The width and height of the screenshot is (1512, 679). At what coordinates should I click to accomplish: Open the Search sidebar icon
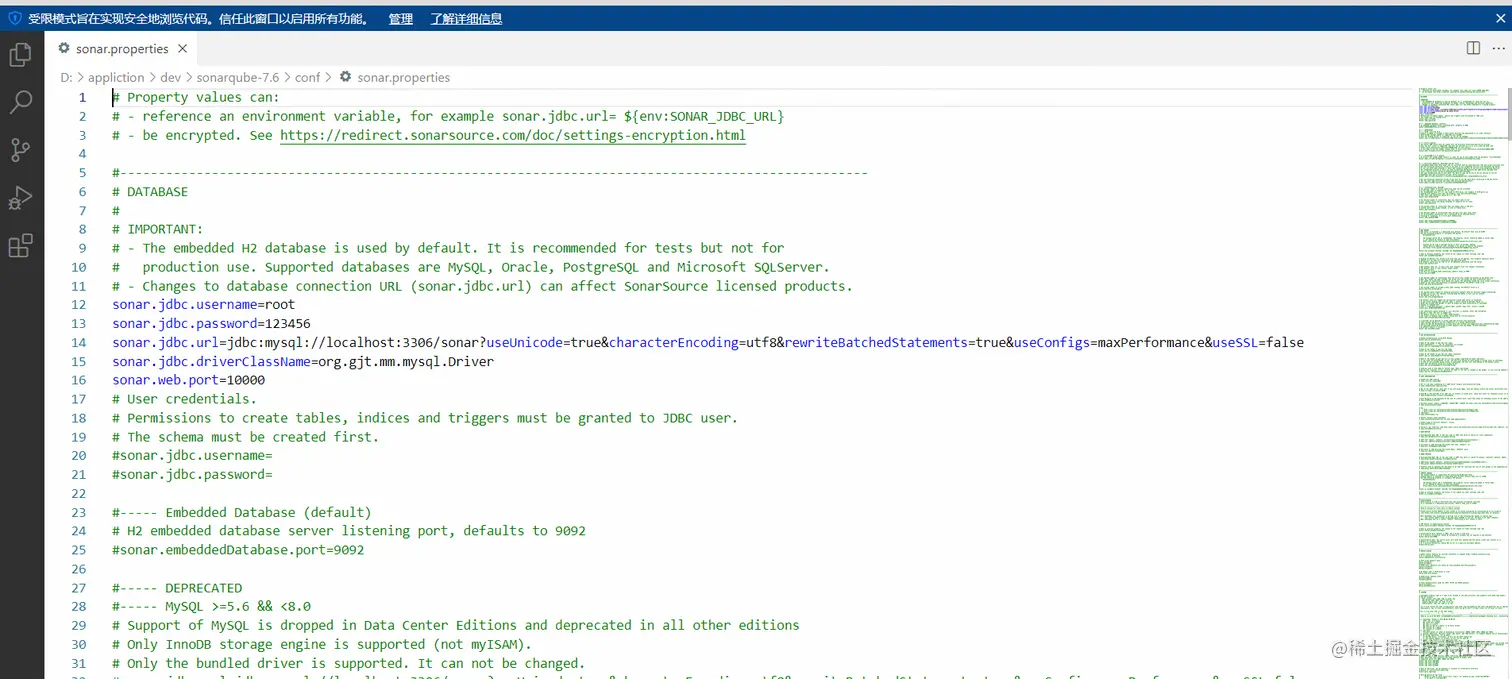[20, 102]
